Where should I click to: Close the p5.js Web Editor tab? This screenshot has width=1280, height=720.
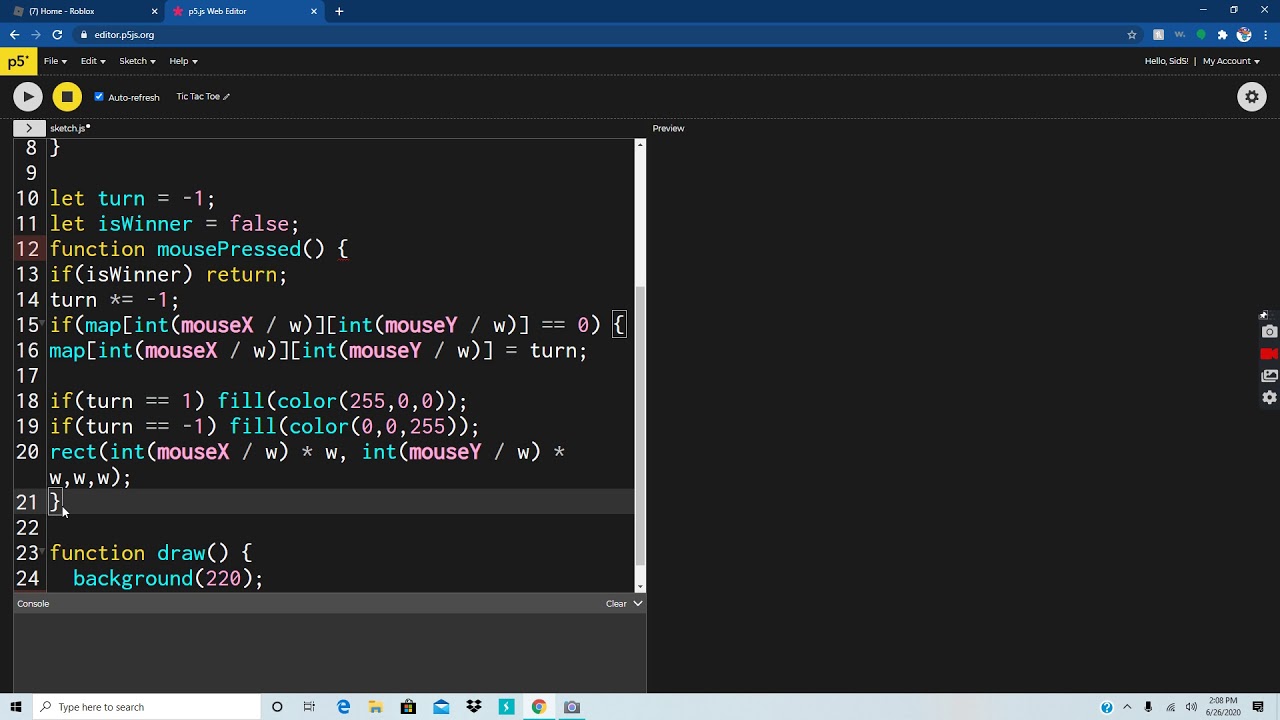(314, 11)
